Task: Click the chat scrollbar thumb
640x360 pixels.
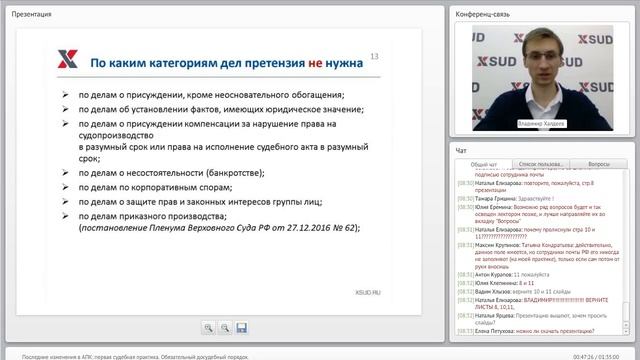Action: (x=626, y=311)
